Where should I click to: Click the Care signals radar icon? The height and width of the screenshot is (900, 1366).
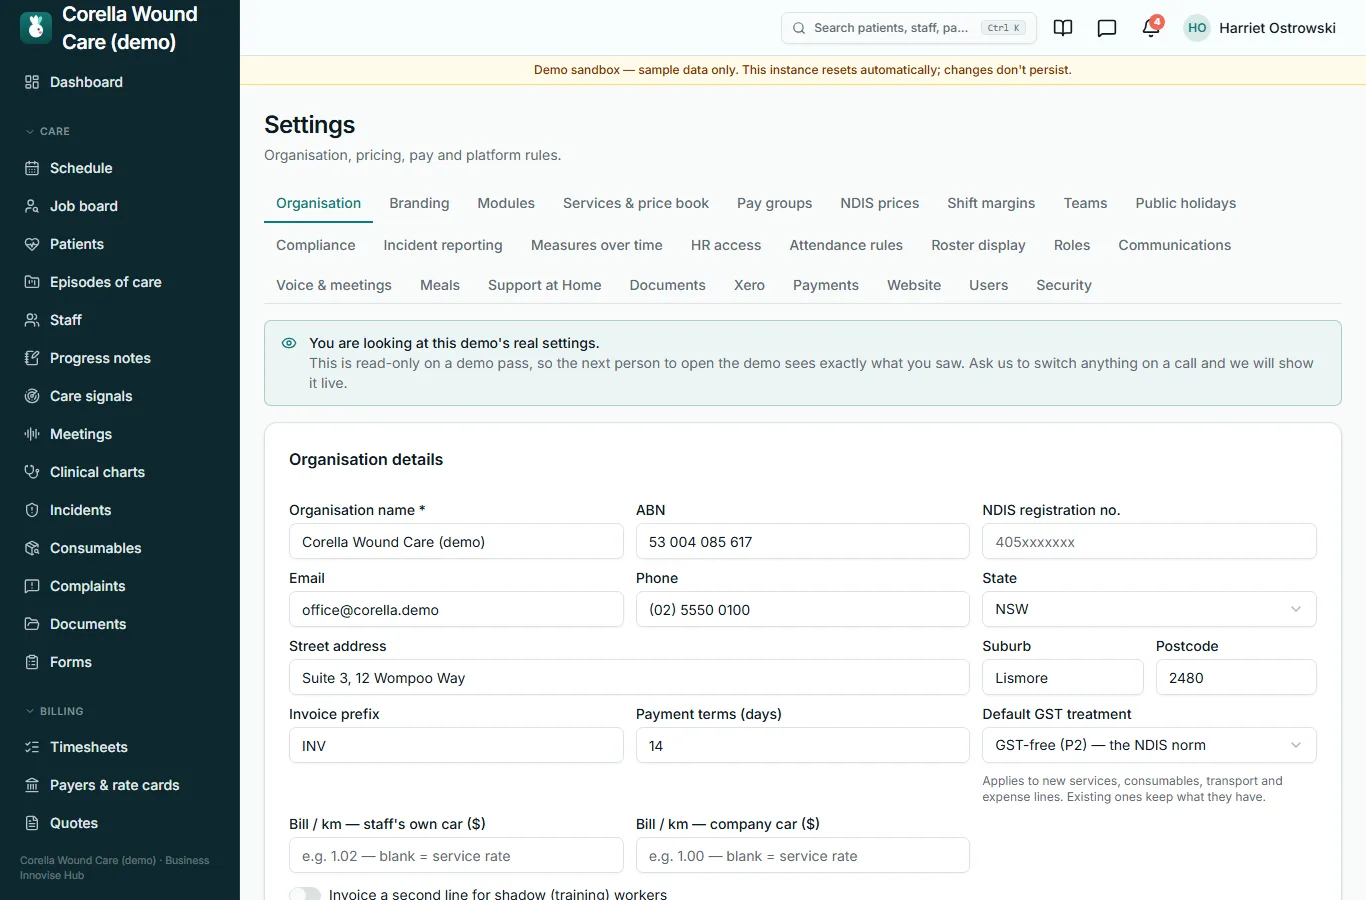[x=32, y=396]
